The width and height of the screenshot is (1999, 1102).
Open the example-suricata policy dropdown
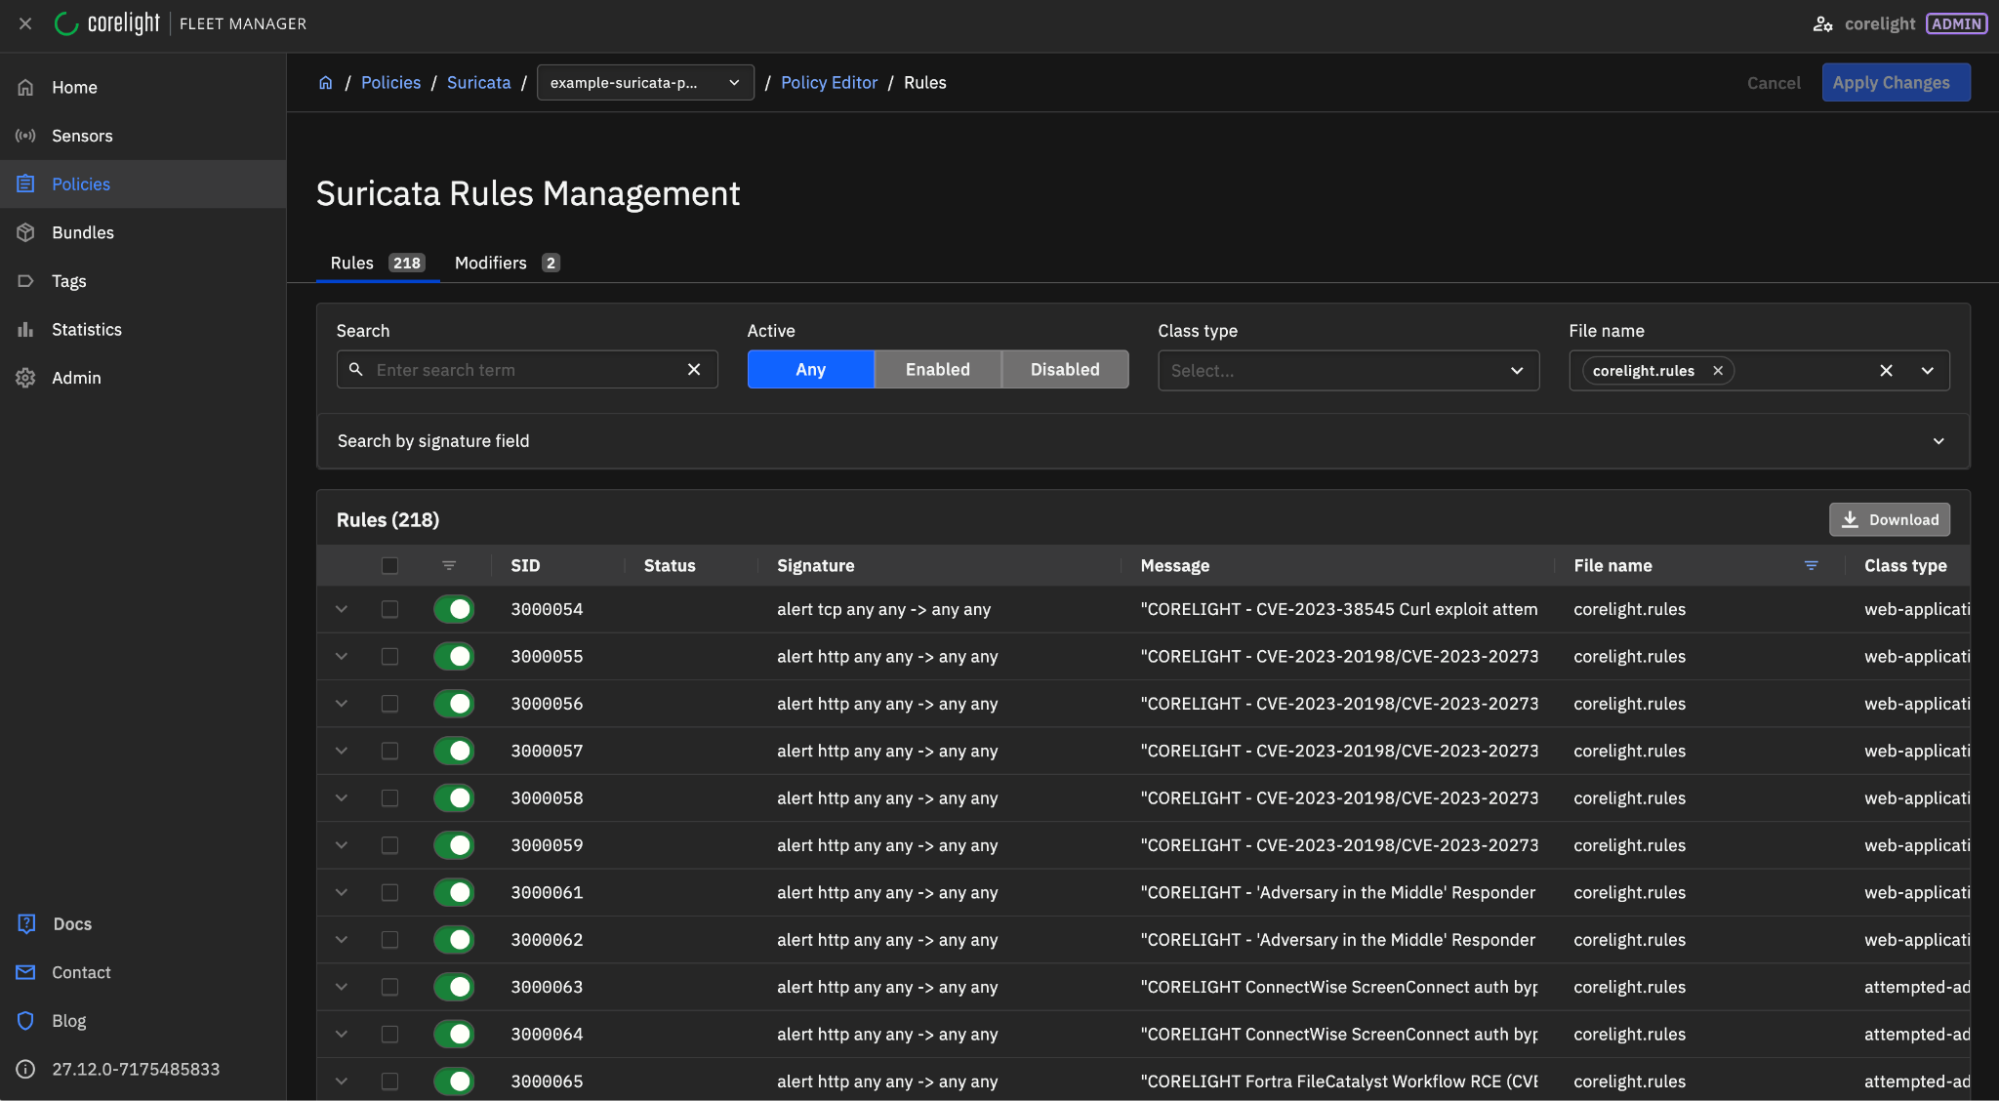[645, 83]
